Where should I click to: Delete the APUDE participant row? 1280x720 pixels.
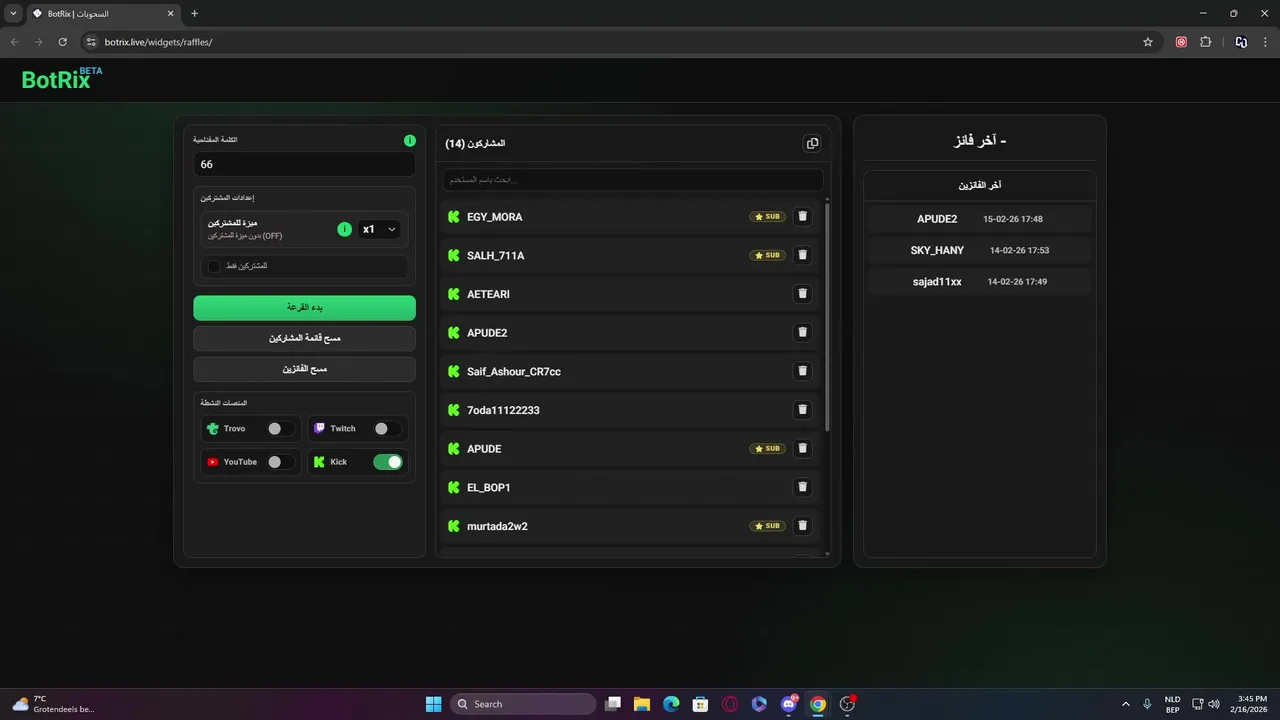(802, 448)
